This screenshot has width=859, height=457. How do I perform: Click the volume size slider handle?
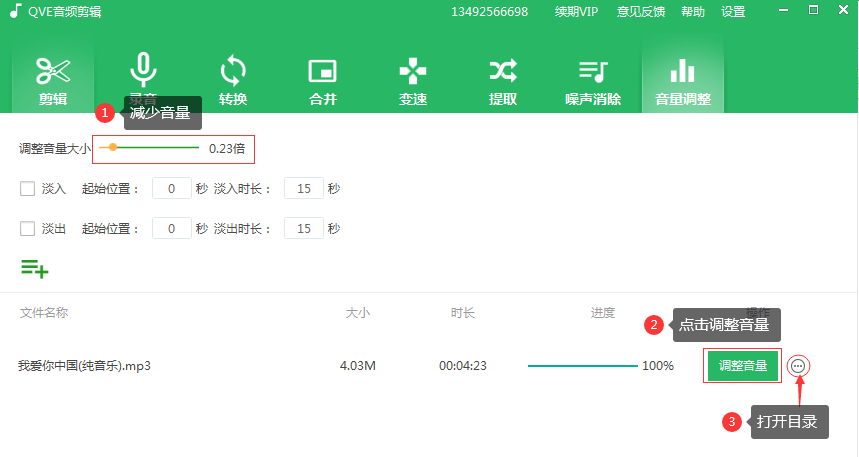click(113, 148)
